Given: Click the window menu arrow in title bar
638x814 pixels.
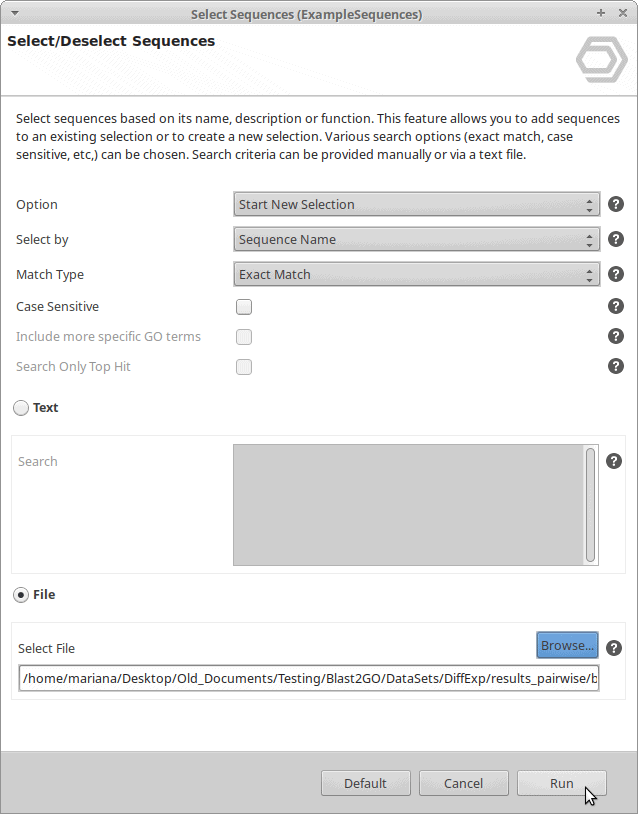Looking at the screenshot, I should (x=15, y=13).
